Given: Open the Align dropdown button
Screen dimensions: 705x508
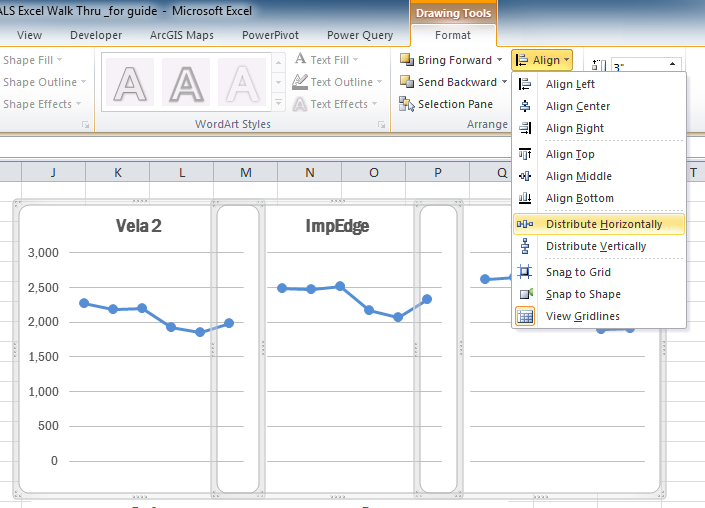Looking at the screenshot, I should point(542,60).
